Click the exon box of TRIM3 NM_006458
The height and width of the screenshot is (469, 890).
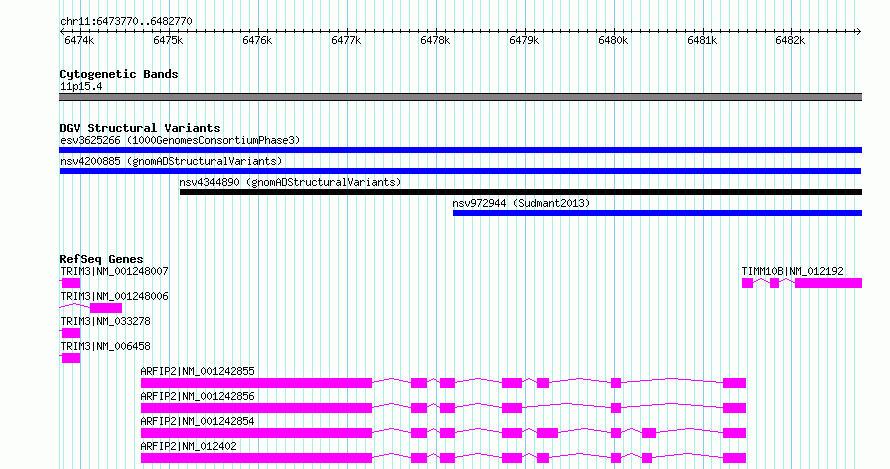coord(71,358)
